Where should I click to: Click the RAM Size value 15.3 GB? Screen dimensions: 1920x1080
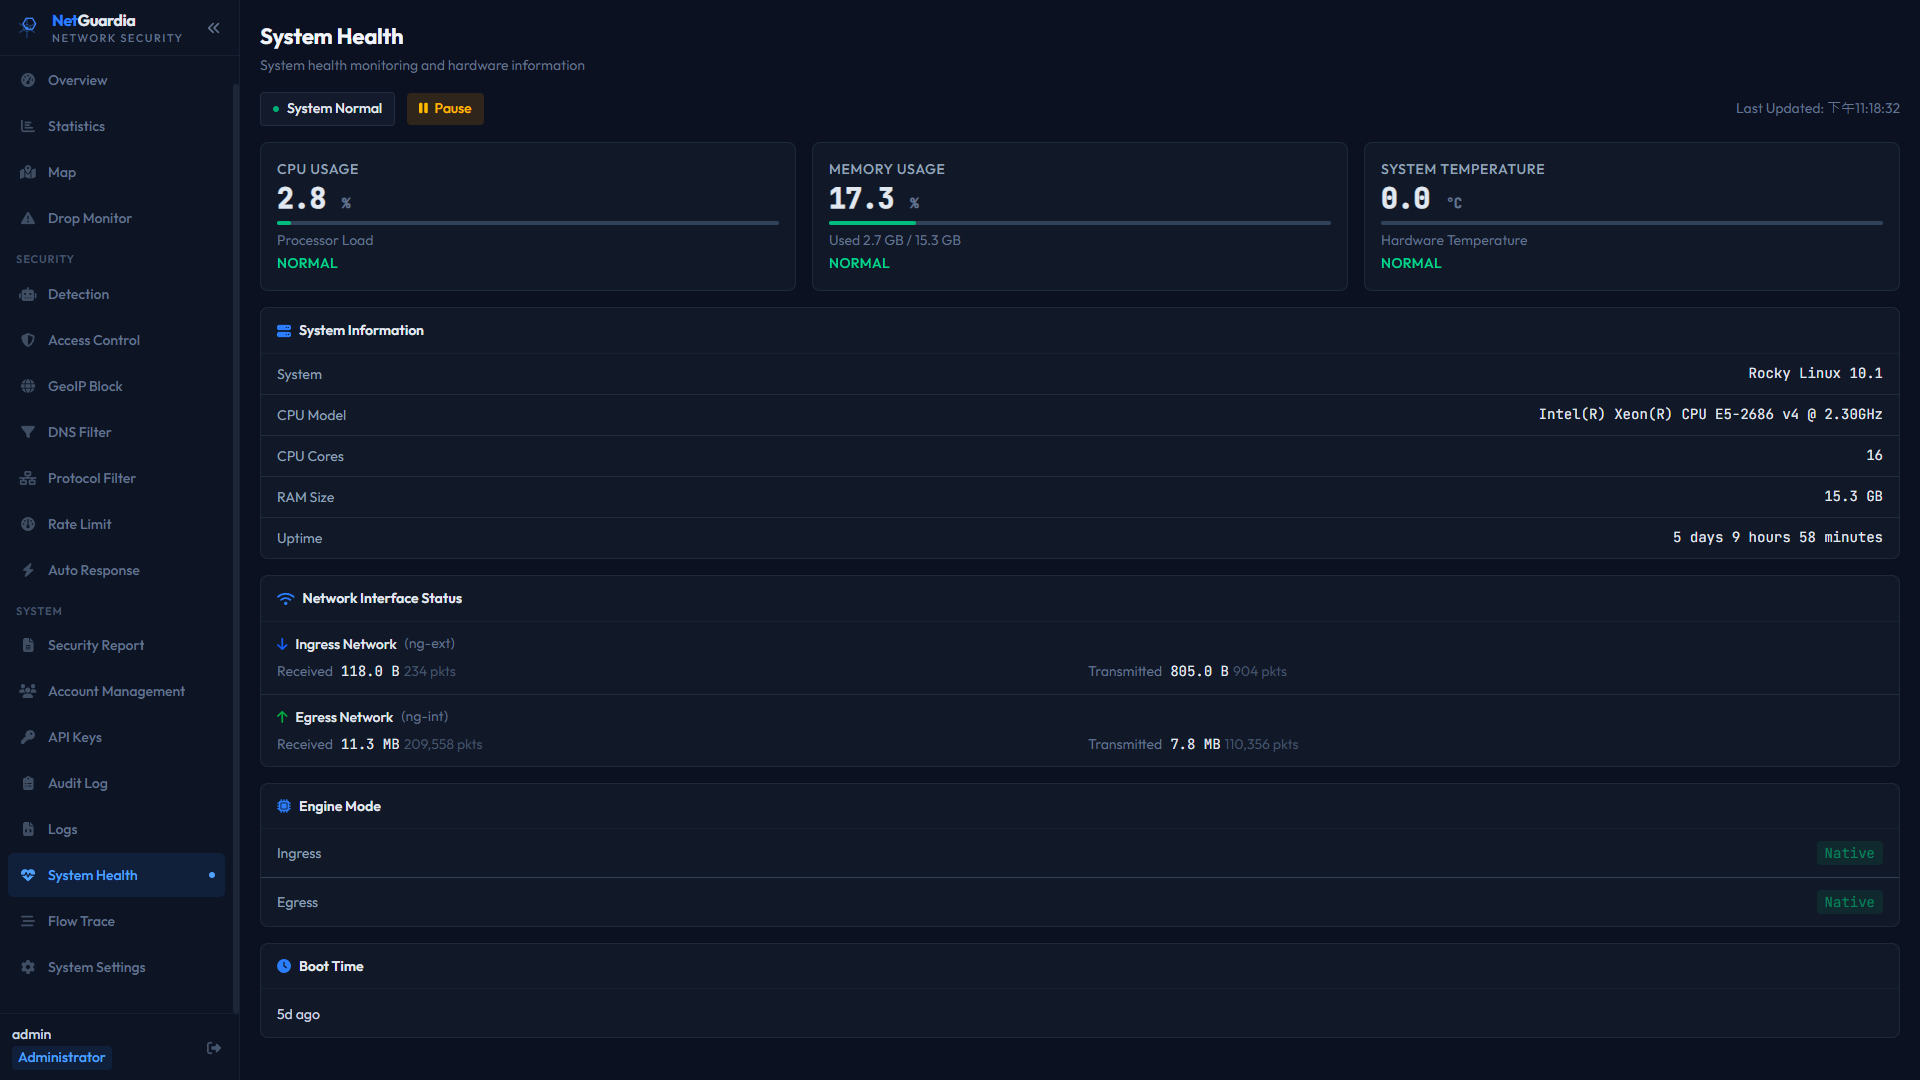1853,496
